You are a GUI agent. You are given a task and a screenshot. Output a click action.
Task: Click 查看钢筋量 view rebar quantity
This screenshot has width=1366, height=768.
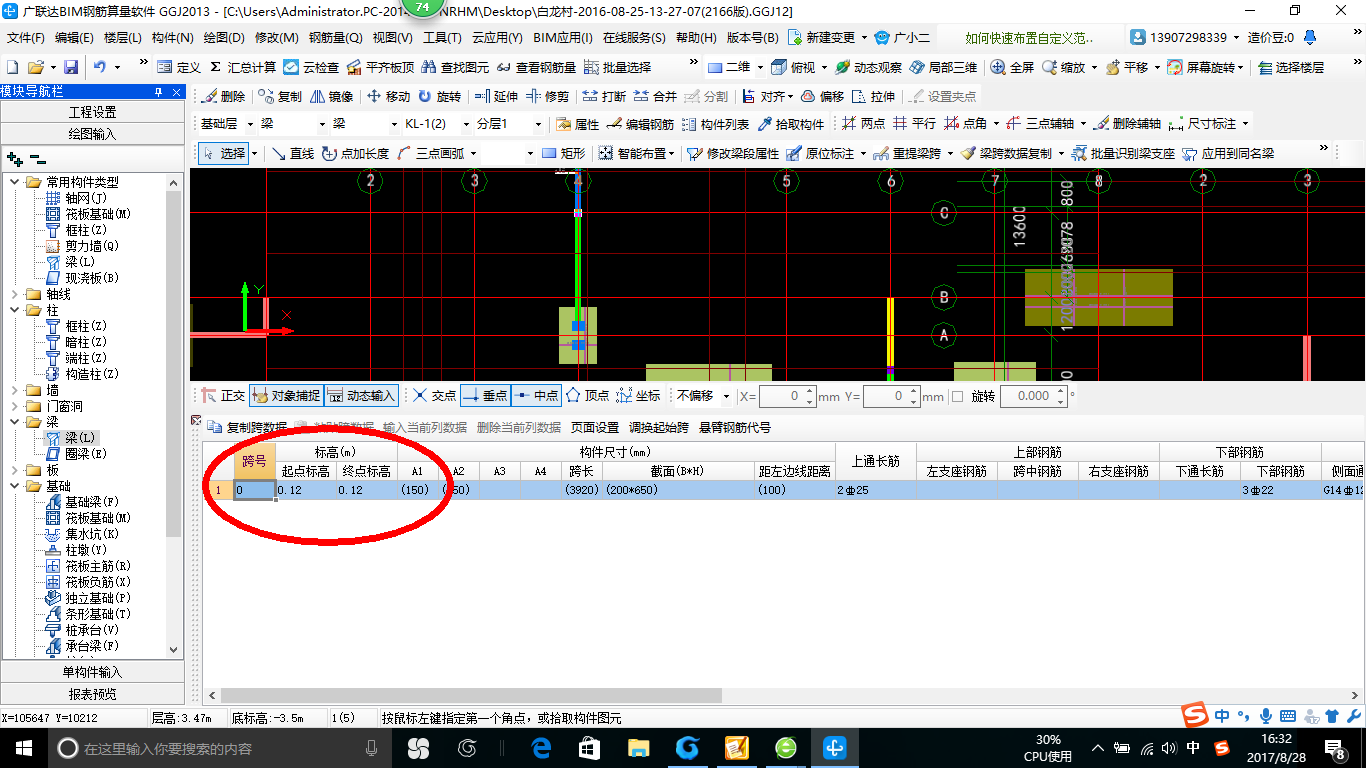[x=537, y=67]
